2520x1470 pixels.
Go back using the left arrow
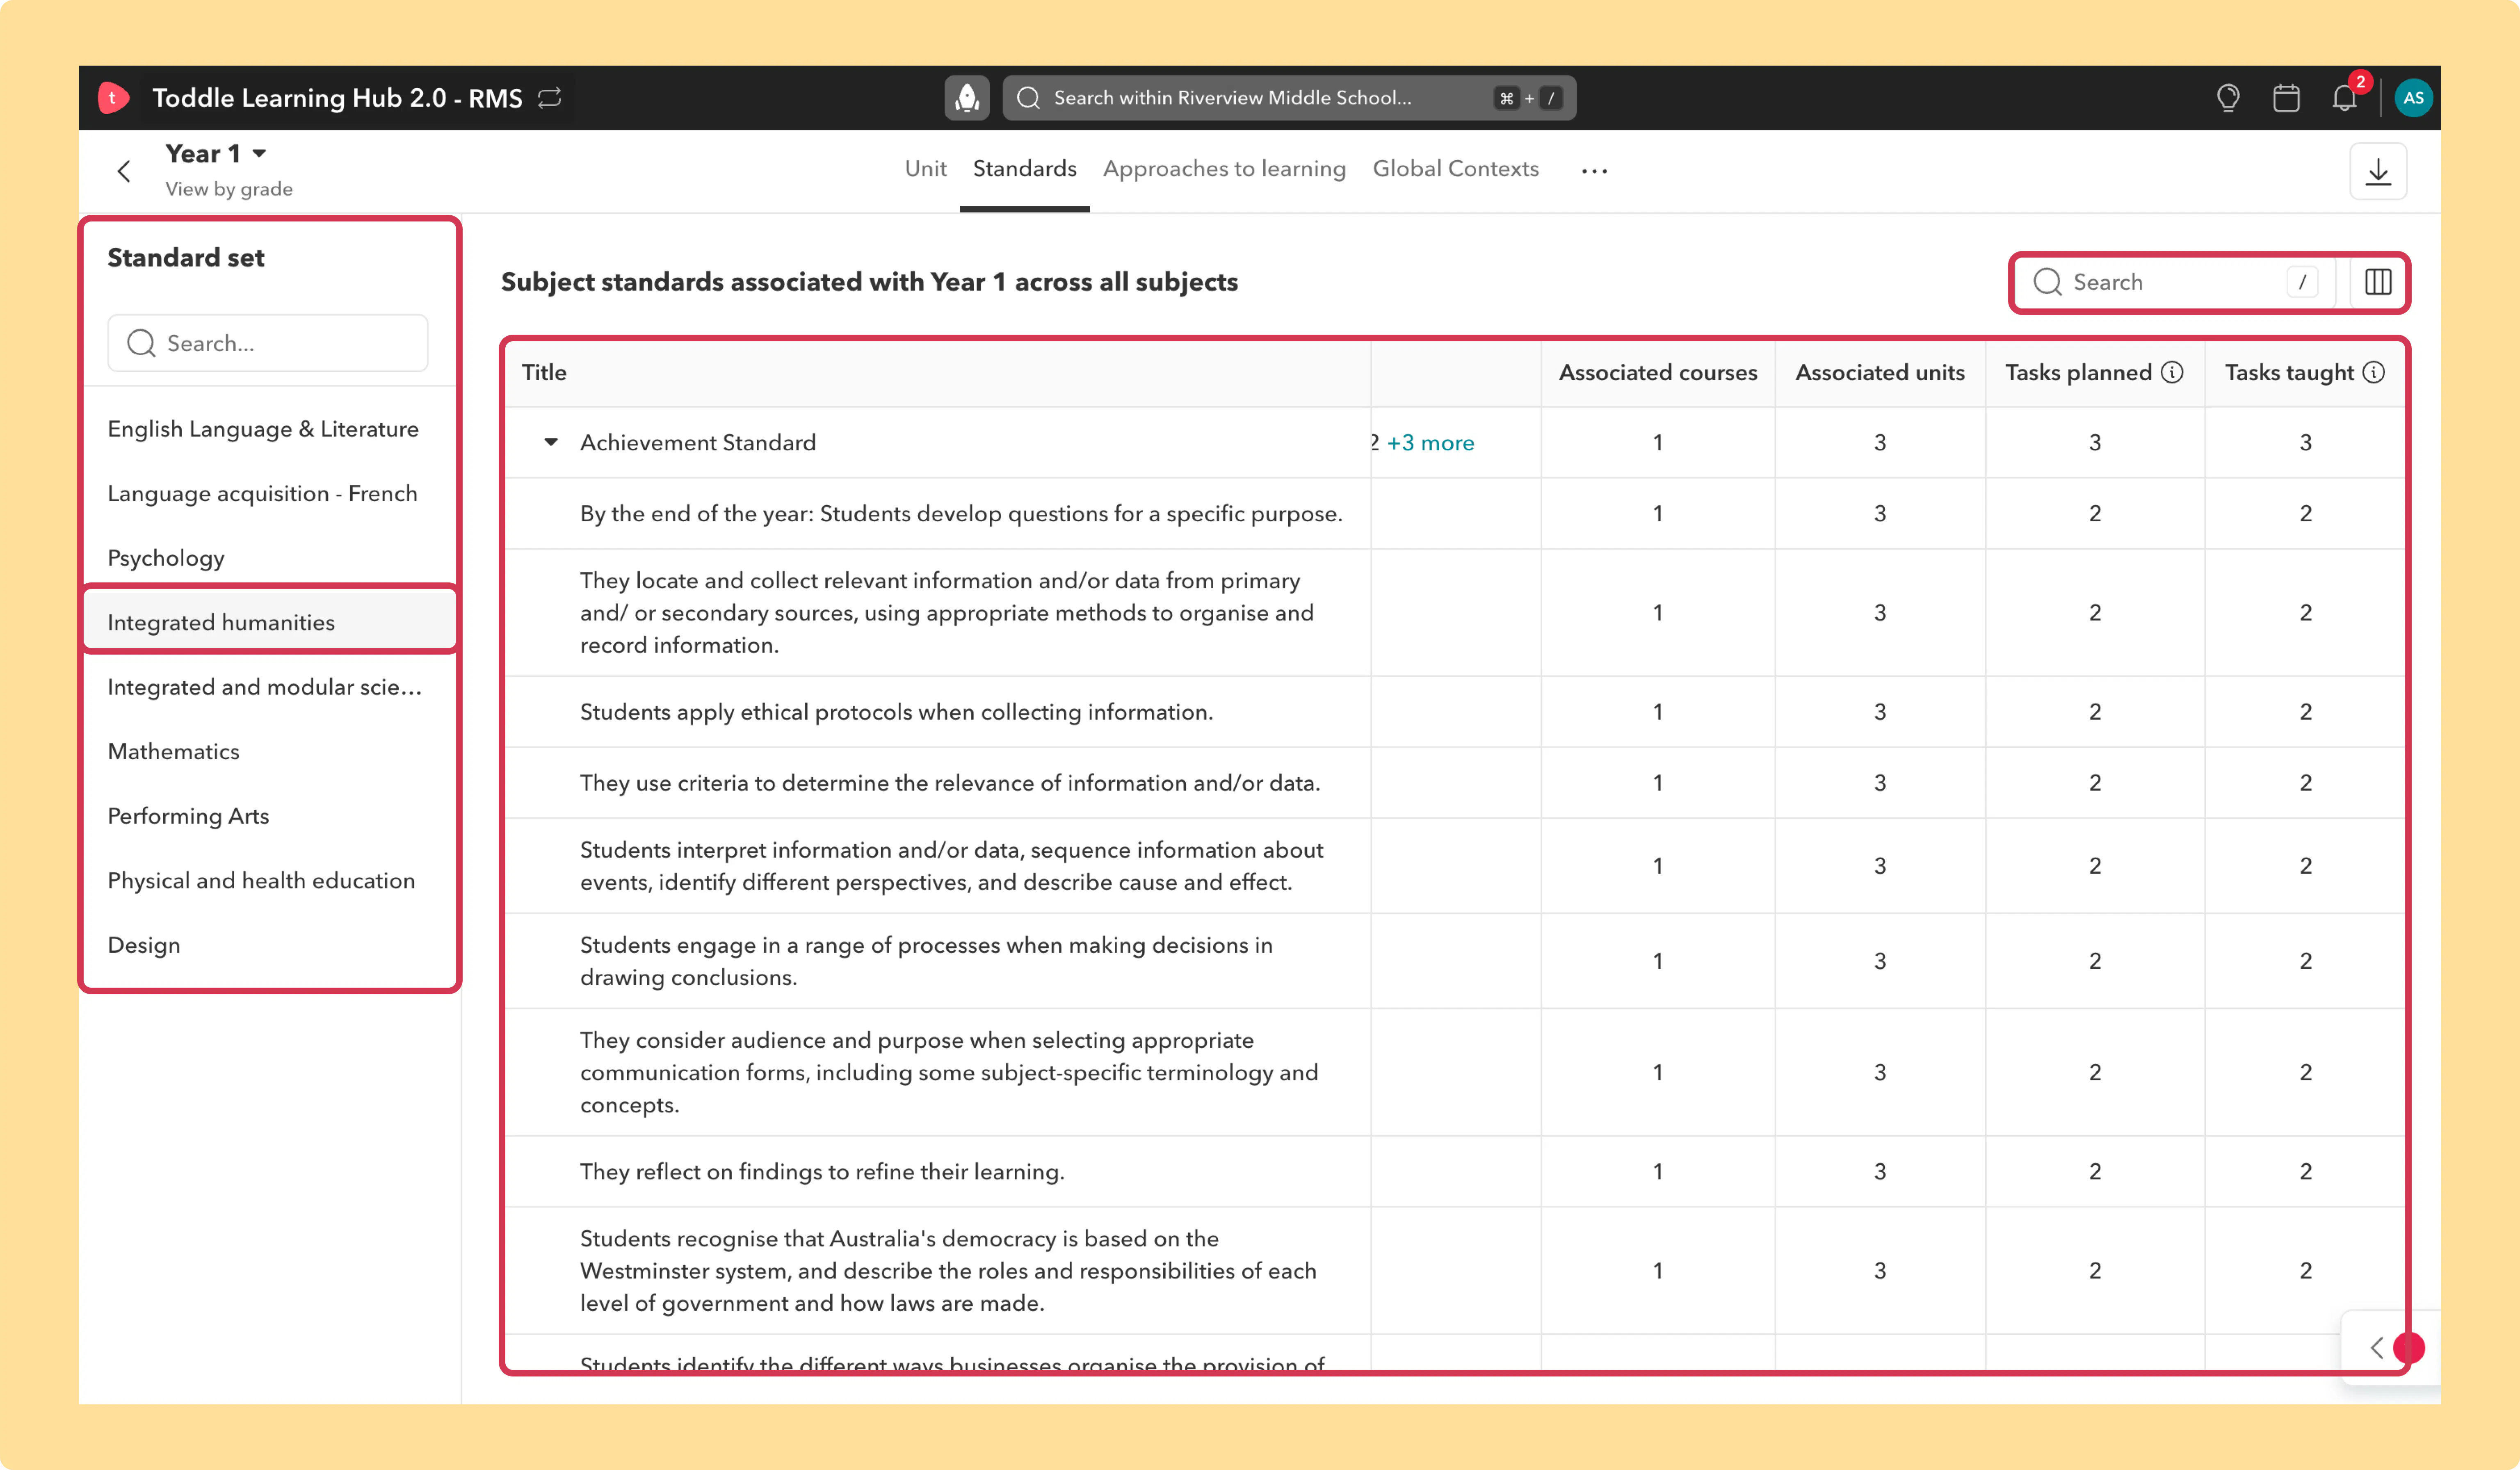click(x=124, y=171)
